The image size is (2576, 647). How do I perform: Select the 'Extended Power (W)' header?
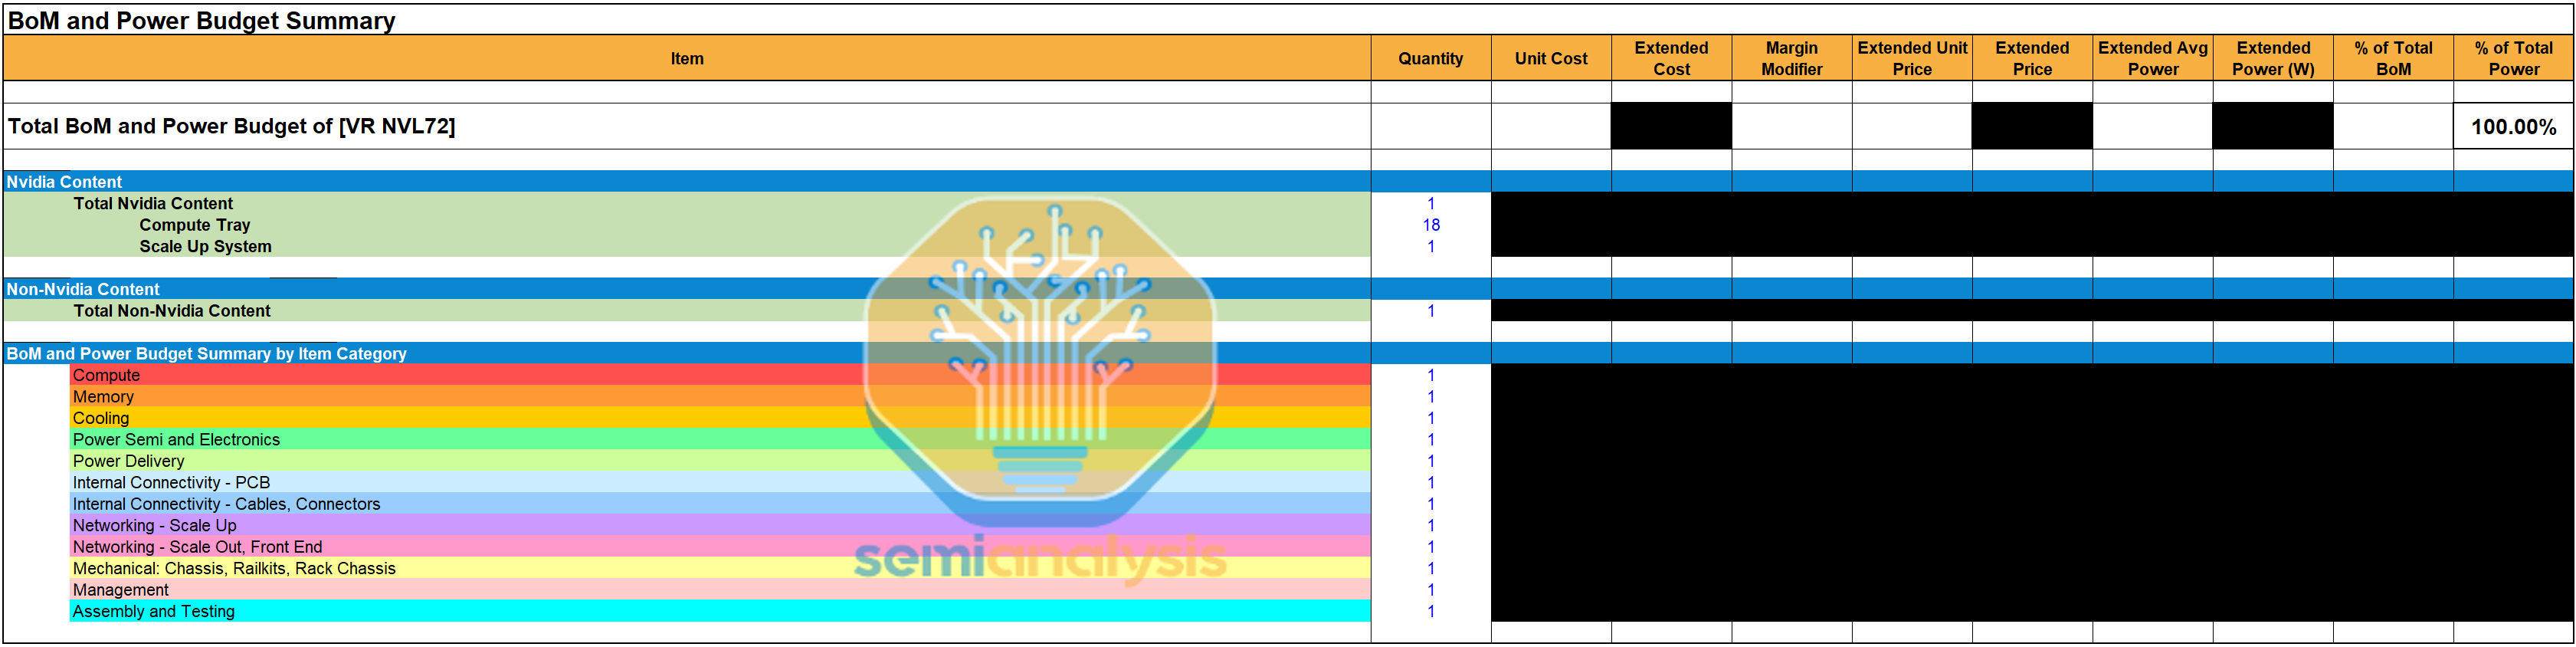coord(2273,58)
